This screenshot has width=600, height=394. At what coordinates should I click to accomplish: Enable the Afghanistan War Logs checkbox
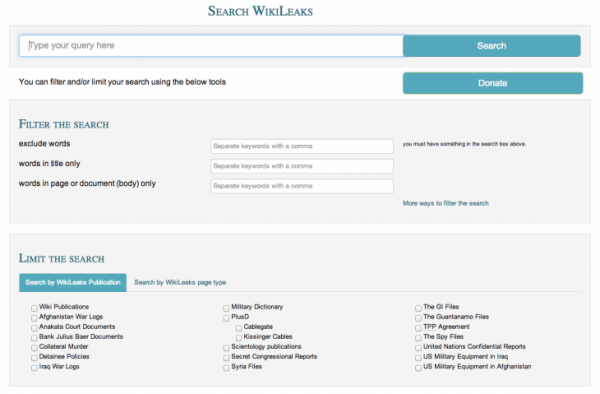click(34, 318)
